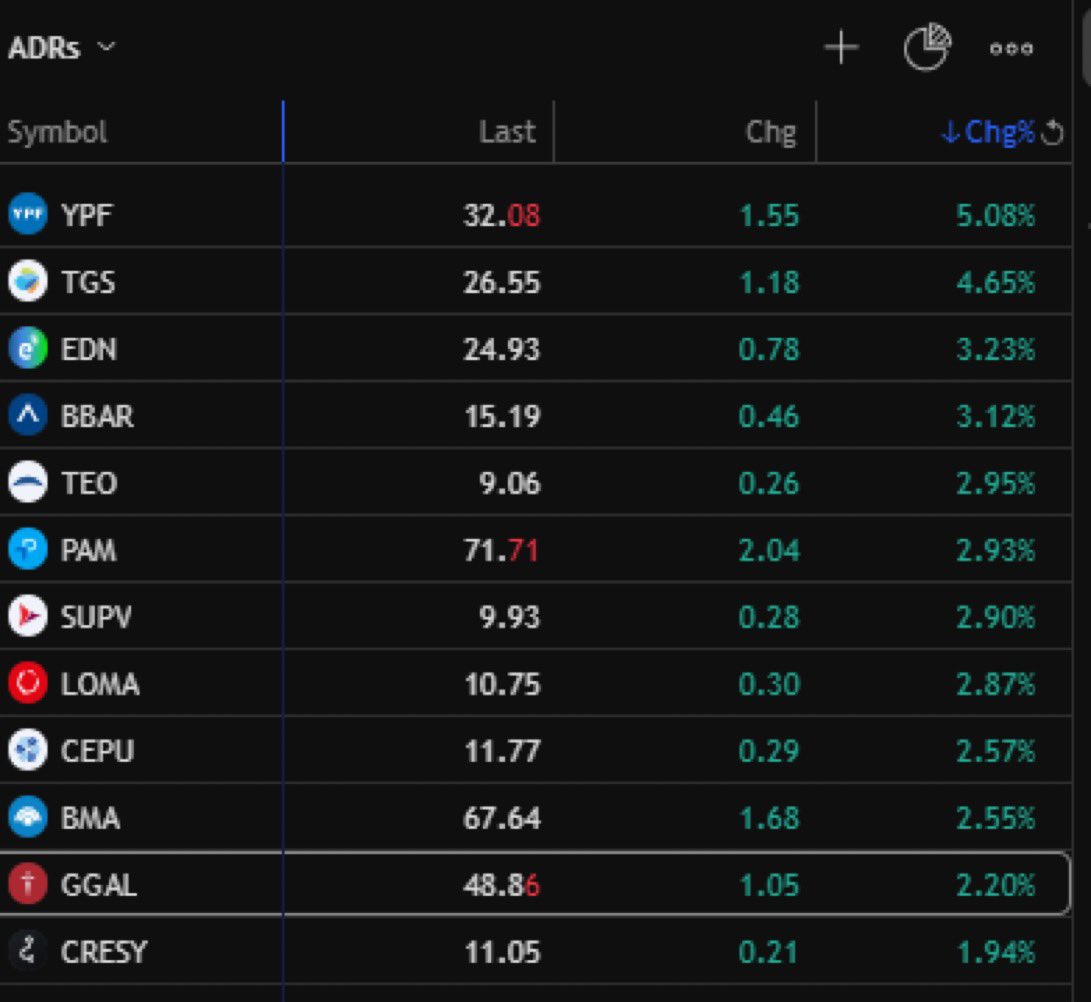
Task: Select the SUPV symbol name
Action: tap(96, 617)
